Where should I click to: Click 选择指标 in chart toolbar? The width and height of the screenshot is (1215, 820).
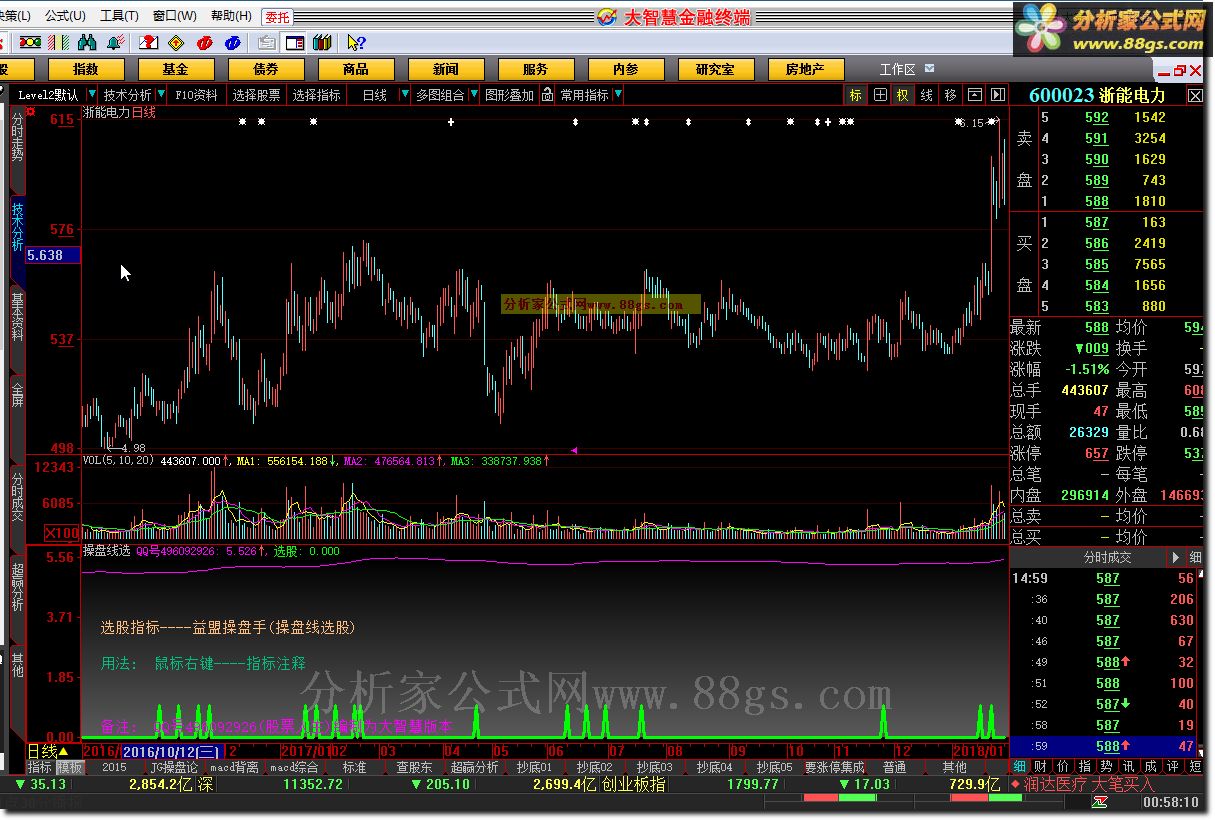coord(317,95)
